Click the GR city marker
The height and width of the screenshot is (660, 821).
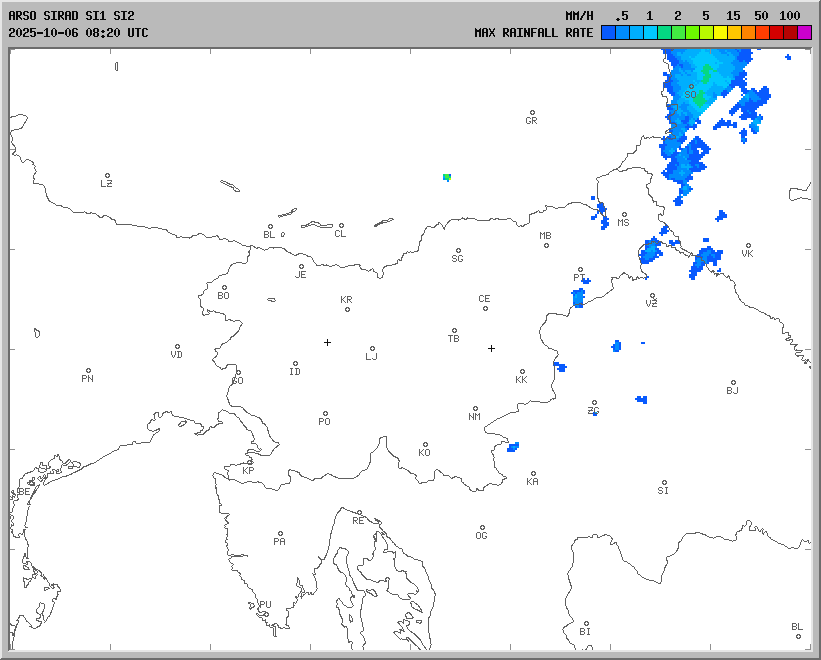coord(532,113)
